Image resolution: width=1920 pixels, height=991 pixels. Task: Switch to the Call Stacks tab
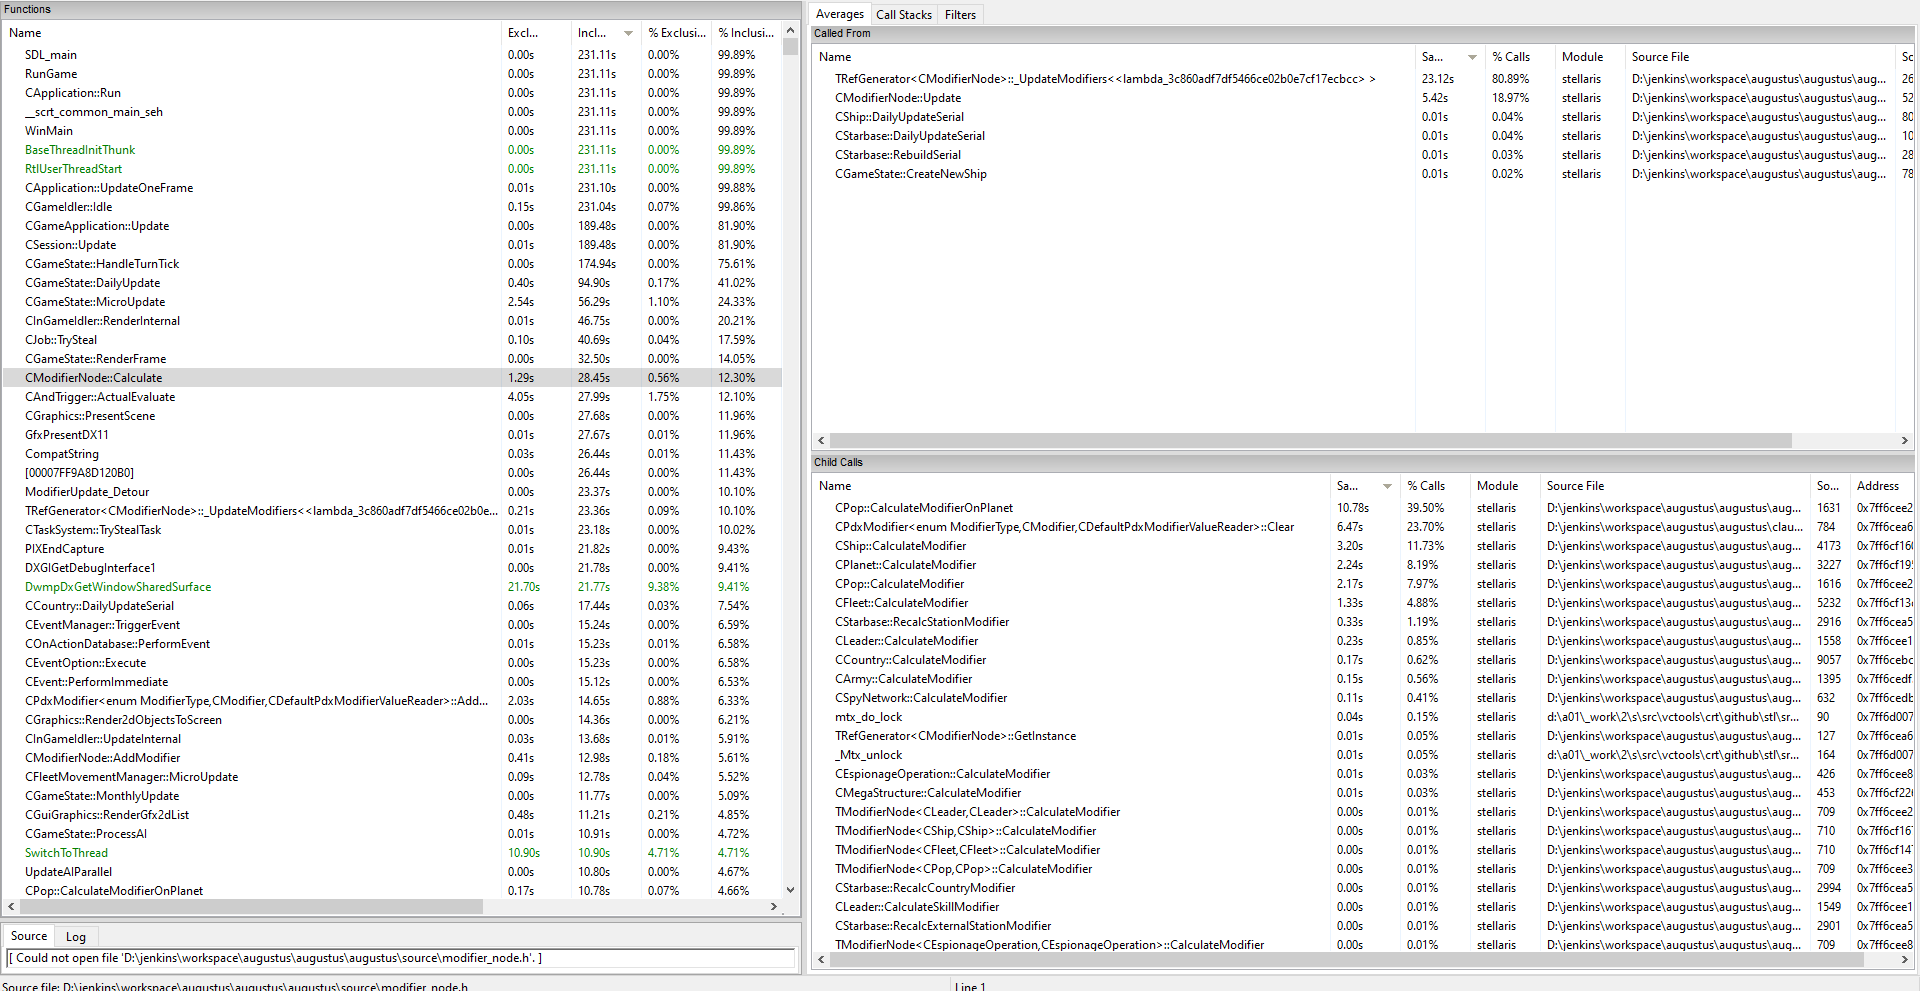903,14
